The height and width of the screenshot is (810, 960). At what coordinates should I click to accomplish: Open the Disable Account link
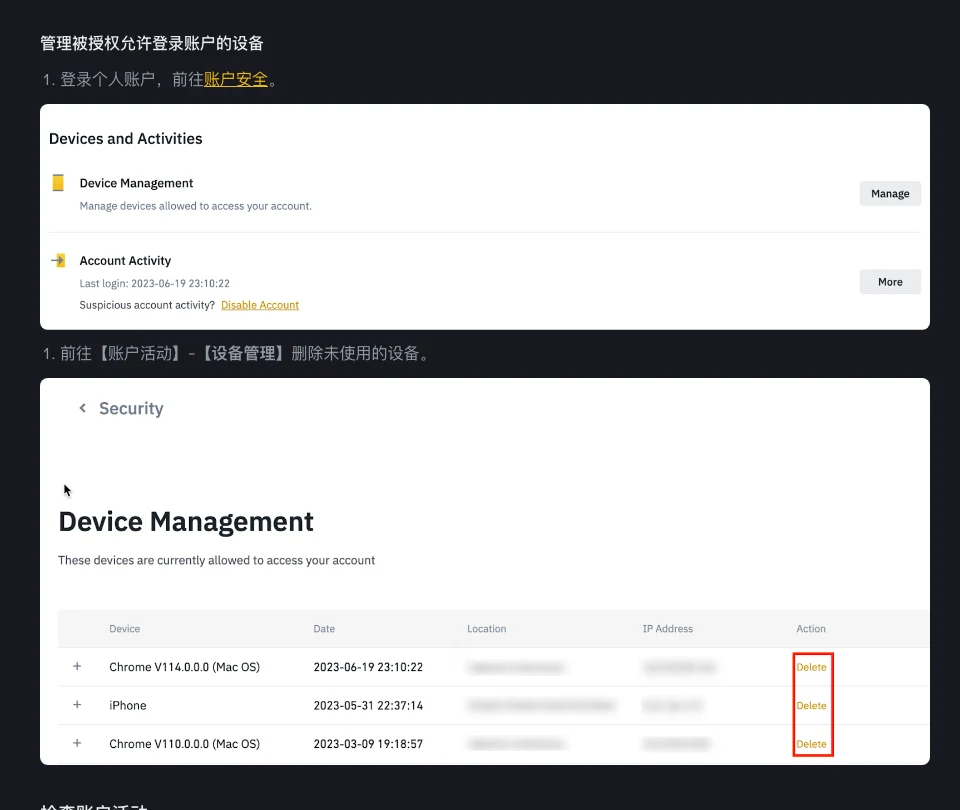[260, 305]
